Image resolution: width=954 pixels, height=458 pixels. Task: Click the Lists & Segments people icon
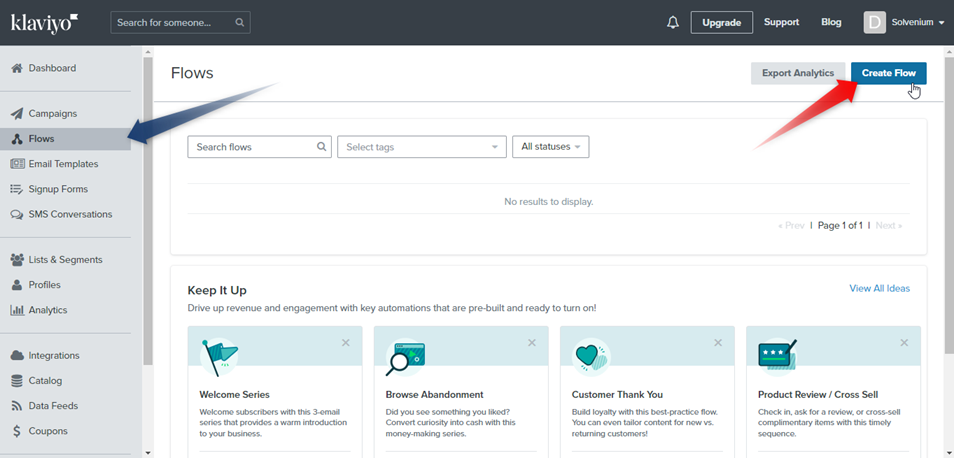(17, 260)
